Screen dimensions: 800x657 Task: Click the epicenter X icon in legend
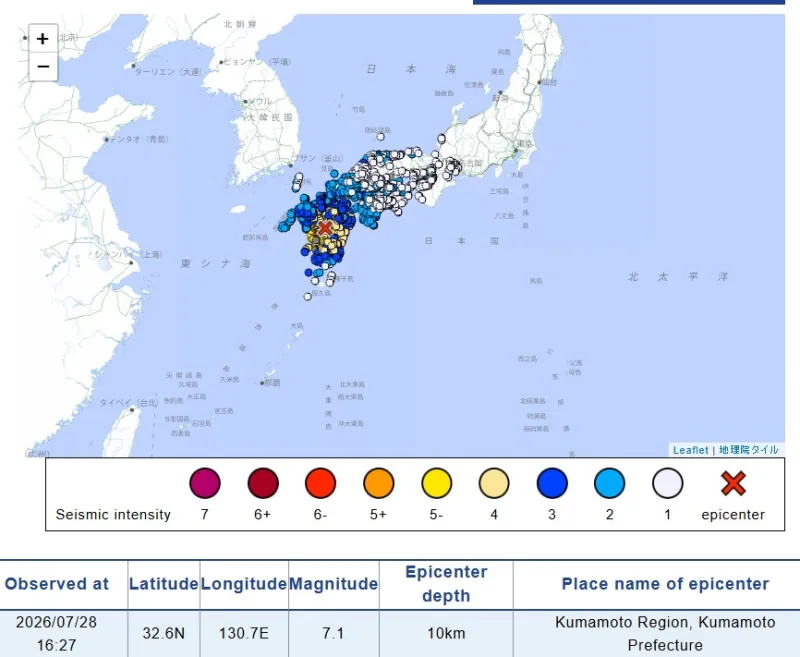[x=733, y=484]
